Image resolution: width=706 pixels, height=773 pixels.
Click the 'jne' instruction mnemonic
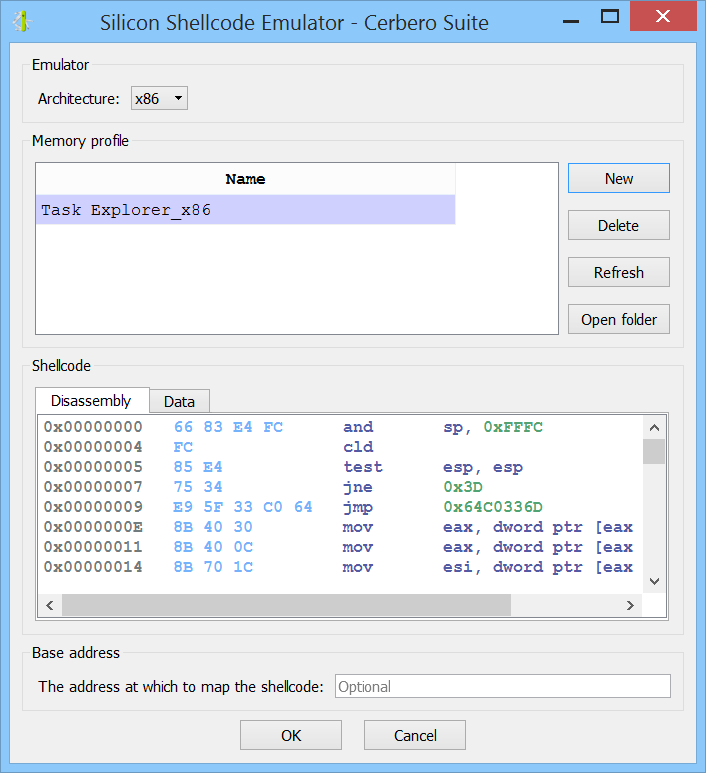[358, 487]
